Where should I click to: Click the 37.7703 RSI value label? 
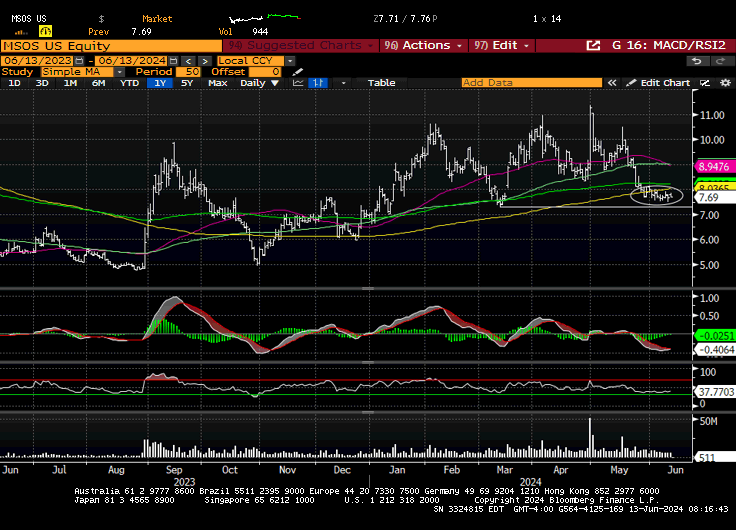click(715, 392)
